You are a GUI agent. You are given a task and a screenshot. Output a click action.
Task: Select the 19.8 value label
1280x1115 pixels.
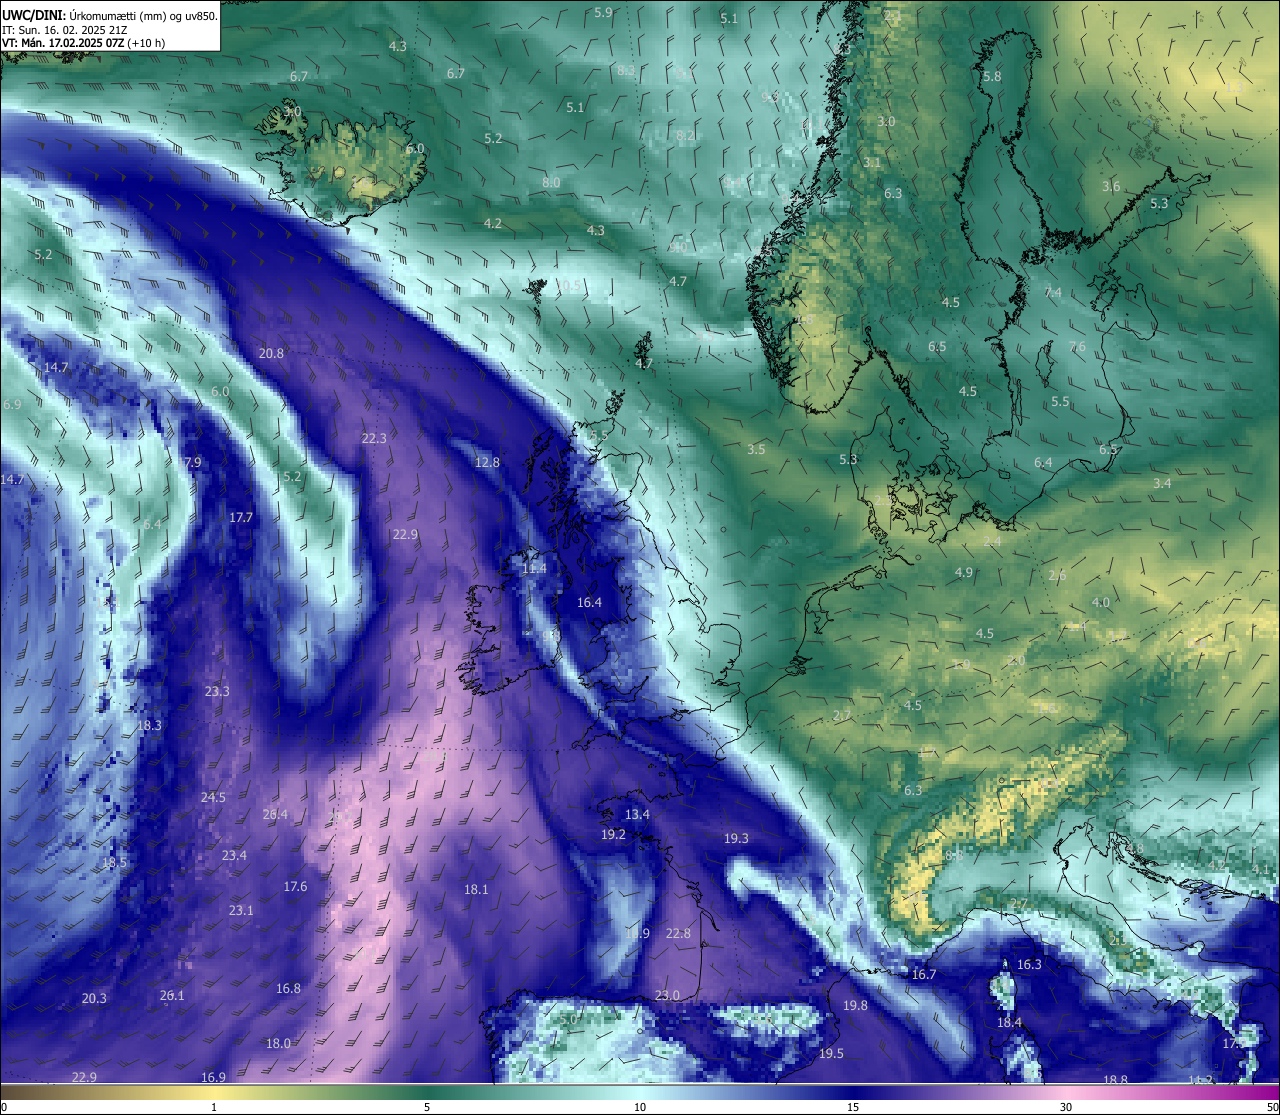(x=855, y=1006)
